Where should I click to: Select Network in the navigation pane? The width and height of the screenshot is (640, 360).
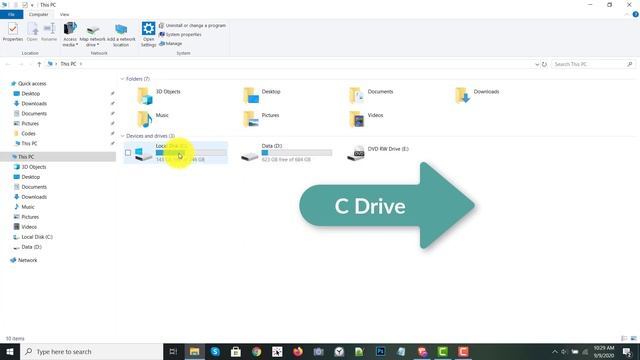[27, 260]
